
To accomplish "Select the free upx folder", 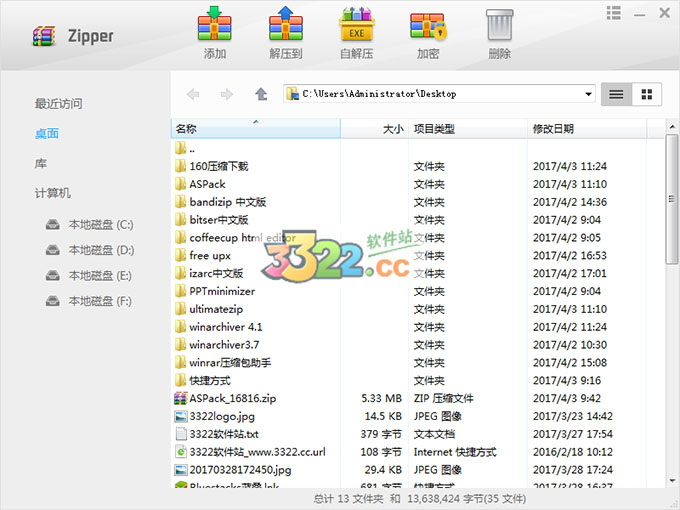I will [417, 255].
